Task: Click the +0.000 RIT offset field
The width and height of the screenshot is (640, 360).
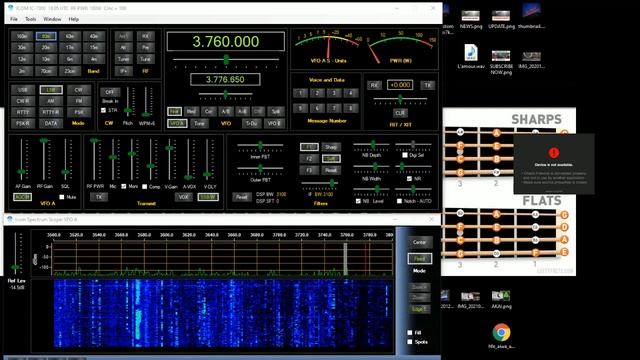Action: click(x=400, y=85)
